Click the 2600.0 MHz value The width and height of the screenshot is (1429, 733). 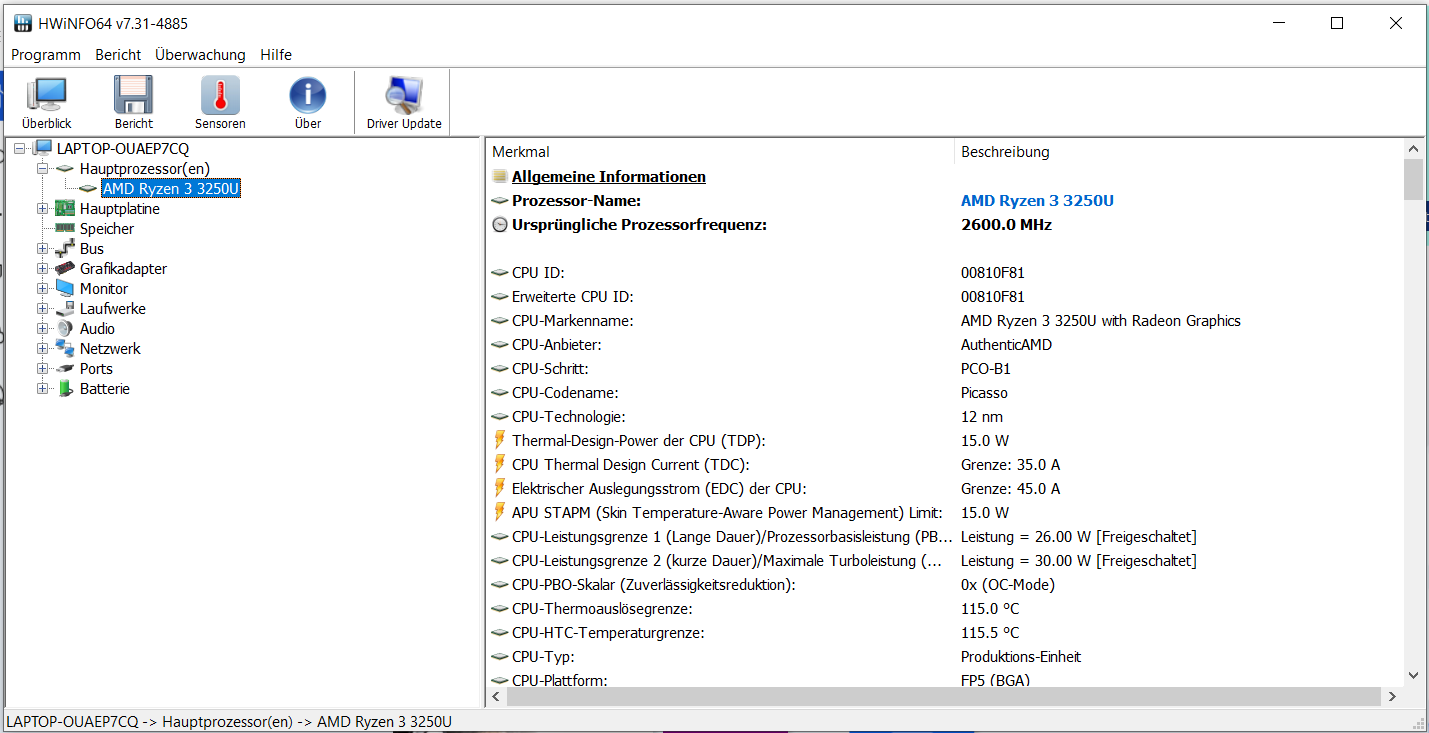click(1006, 225)
